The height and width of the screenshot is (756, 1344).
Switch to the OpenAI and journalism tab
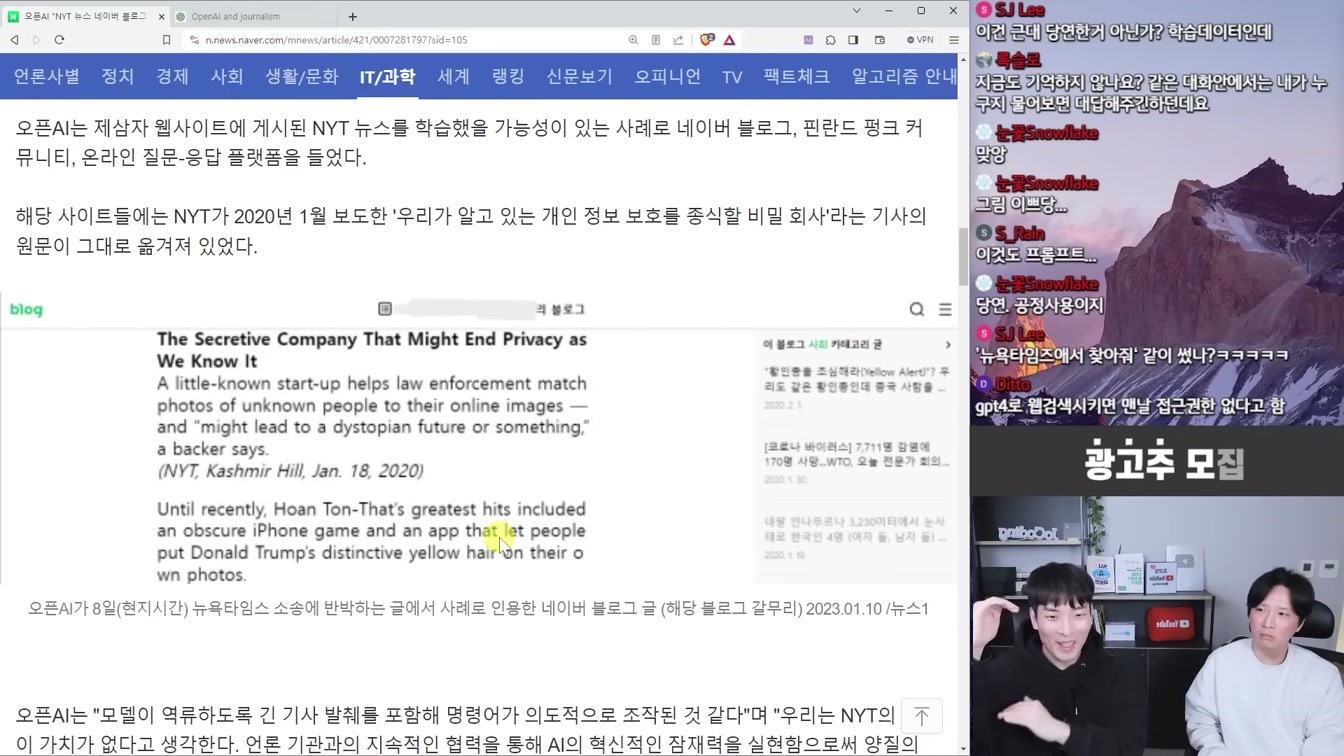250,16
